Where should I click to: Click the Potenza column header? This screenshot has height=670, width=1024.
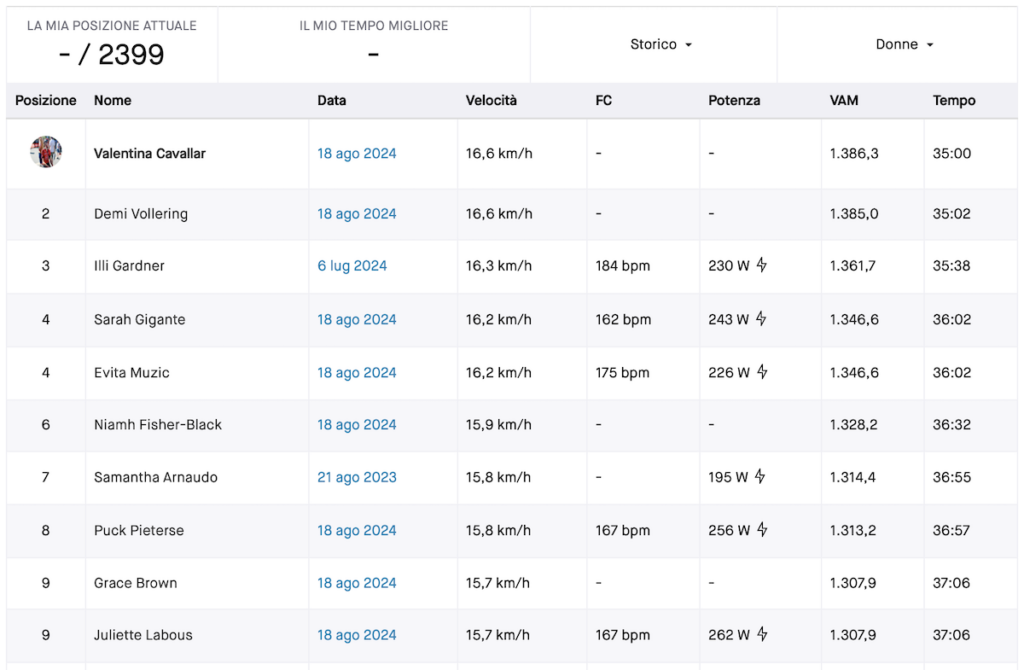coord(734,101)
